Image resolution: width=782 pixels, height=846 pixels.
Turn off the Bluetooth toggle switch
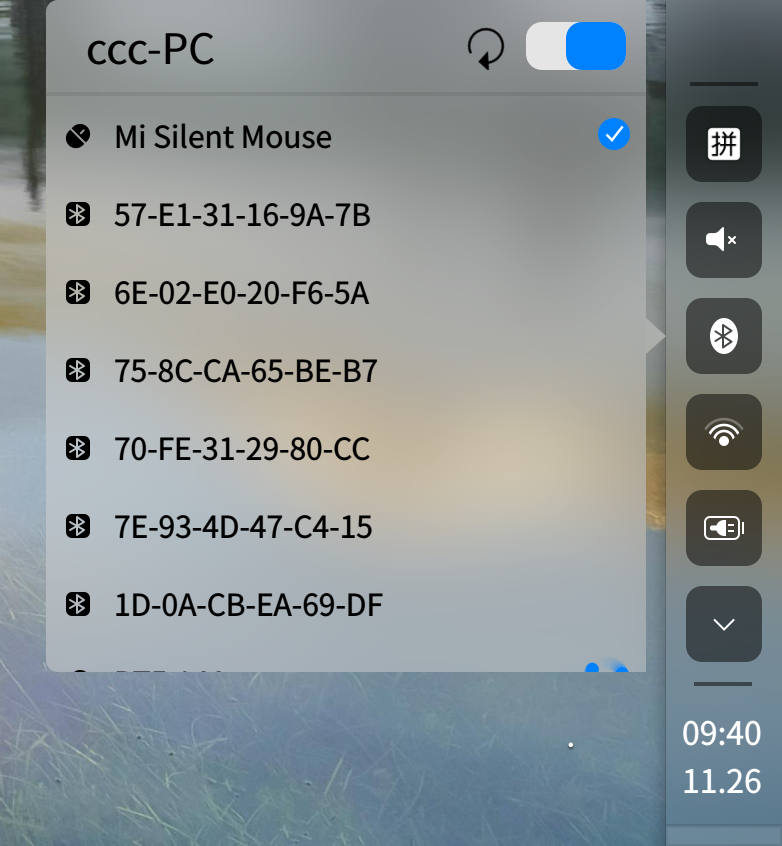576,47
